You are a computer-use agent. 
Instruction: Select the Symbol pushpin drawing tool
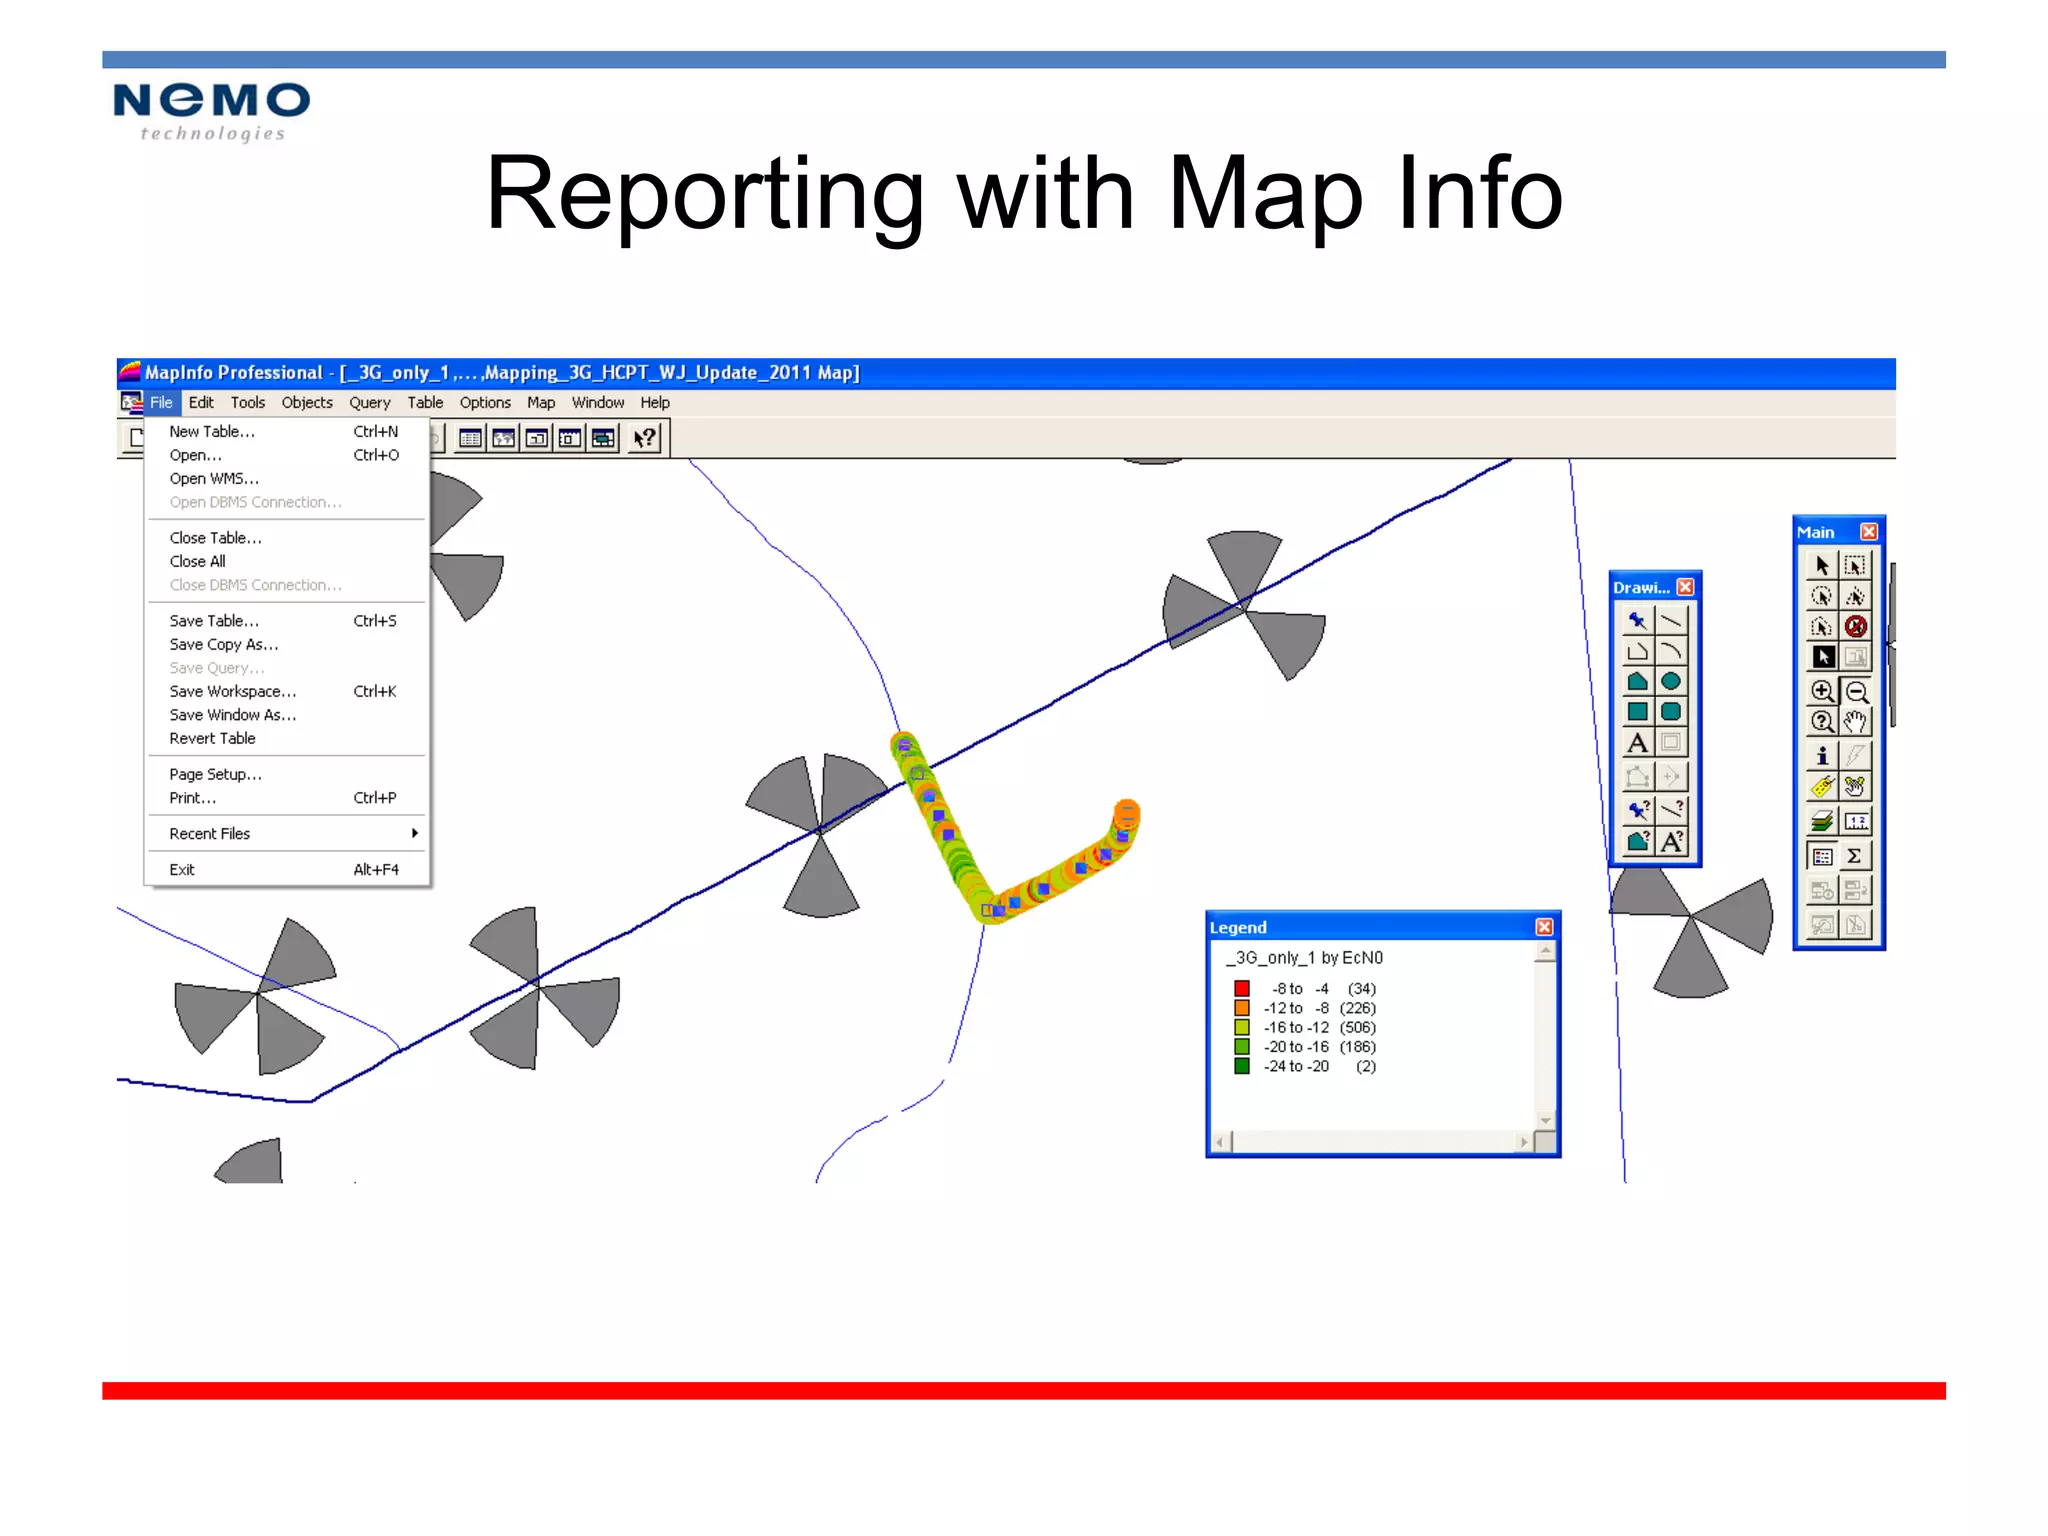tap(1637, 620)
